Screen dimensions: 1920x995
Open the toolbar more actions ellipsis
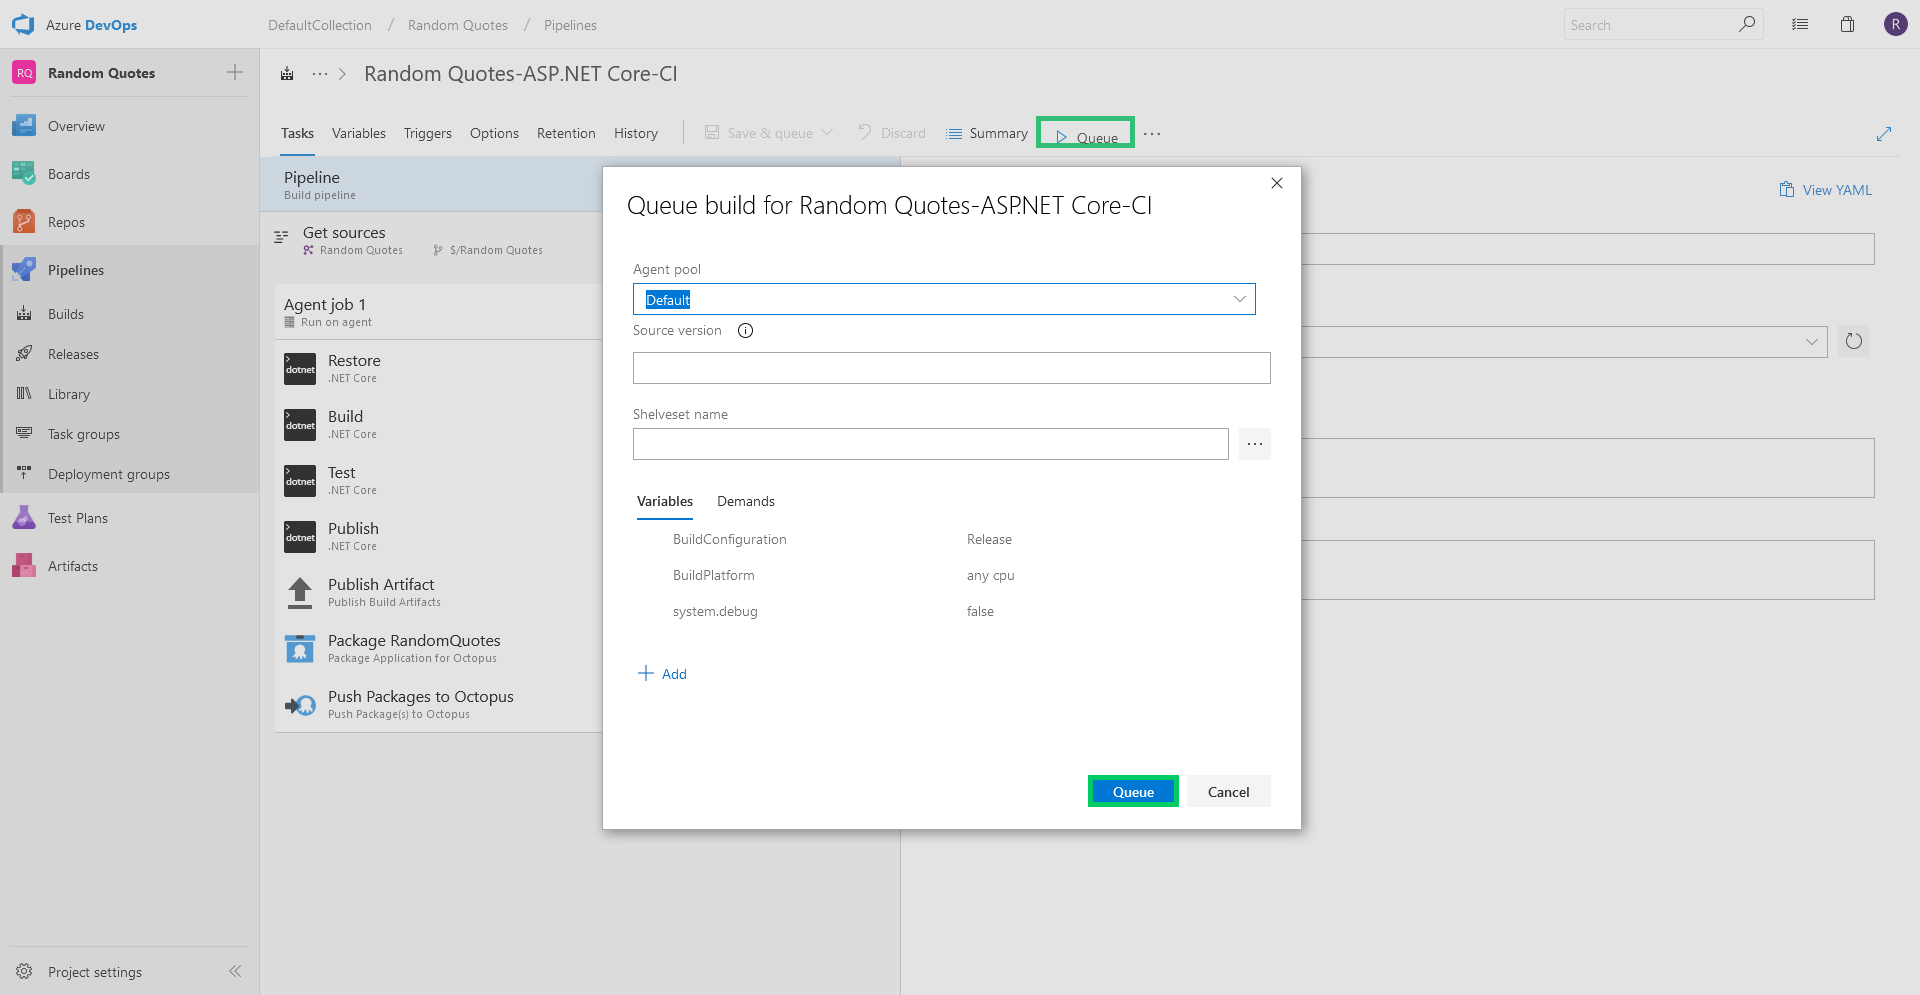coord(1152,134)
